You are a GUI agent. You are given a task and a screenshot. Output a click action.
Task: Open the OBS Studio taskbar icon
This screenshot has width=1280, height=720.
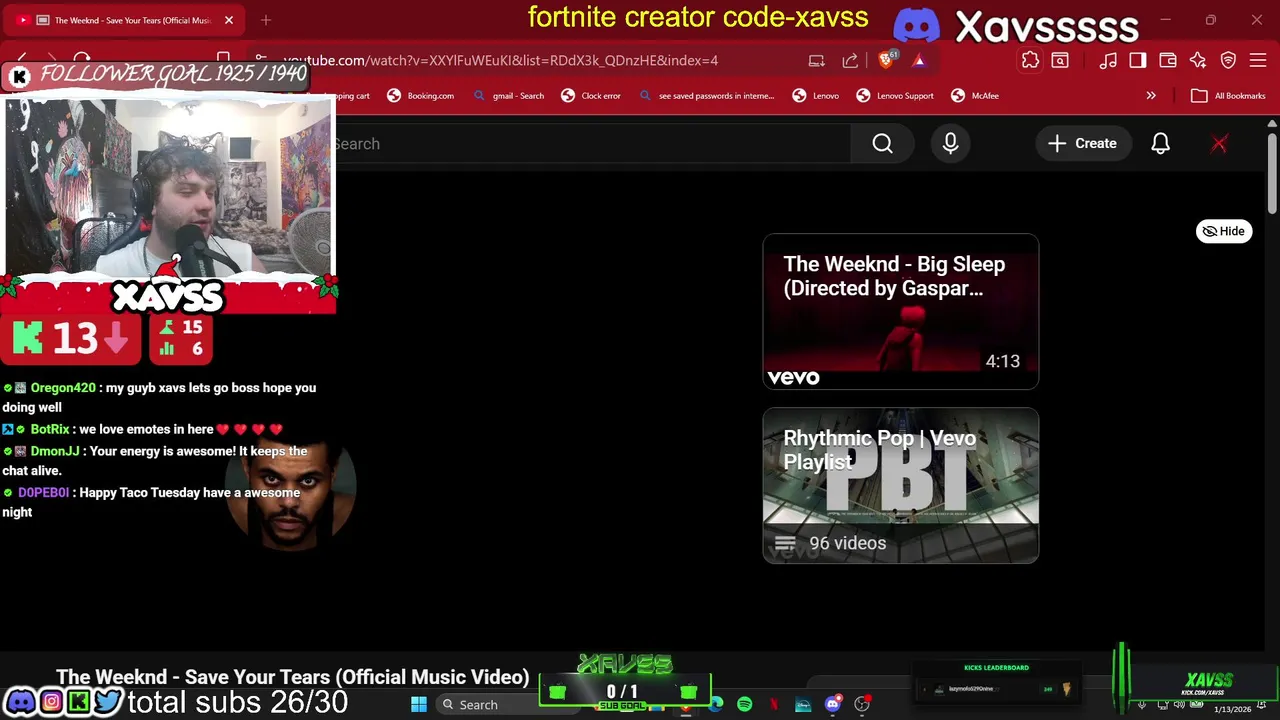(x=862, y=705)
